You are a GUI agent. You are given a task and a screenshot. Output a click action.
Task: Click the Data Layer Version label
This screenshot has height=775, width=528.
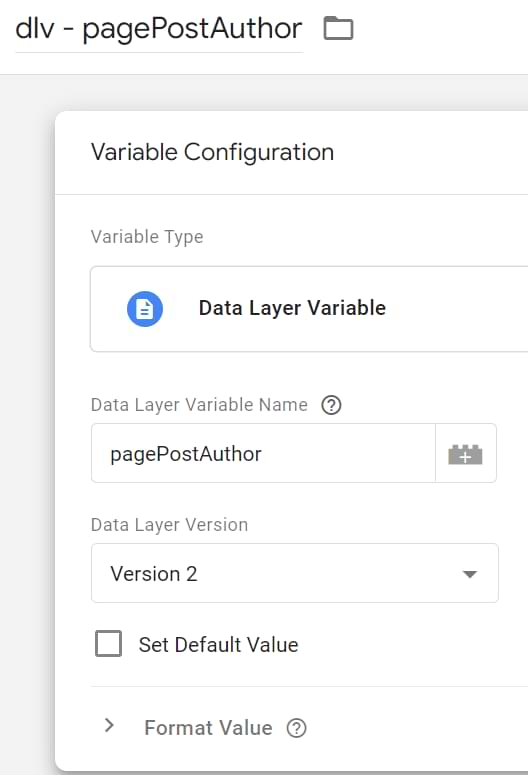tap(169, 525)
